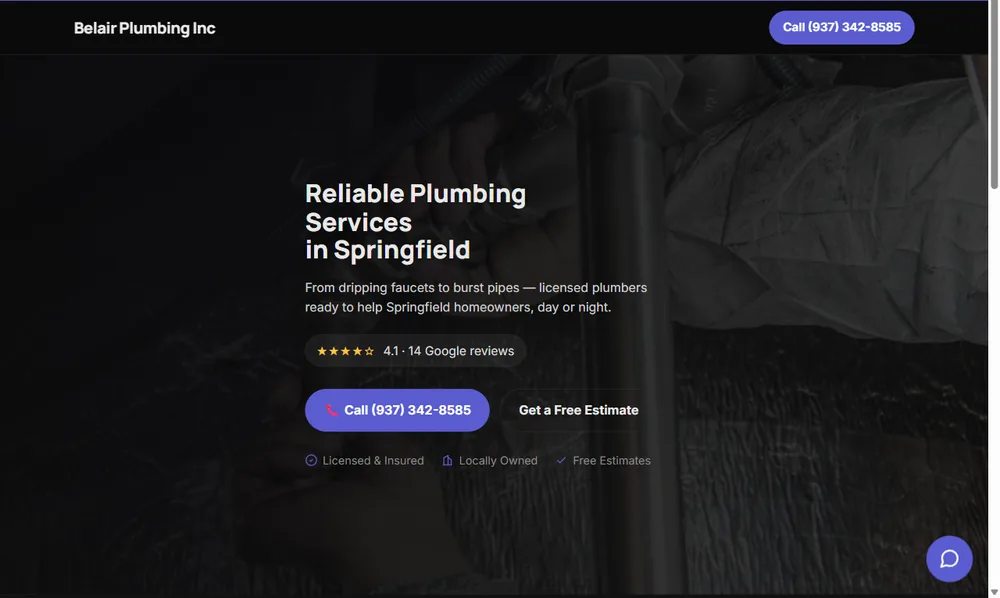Click the page vertical scrollbar thumb
This screenshot has width=1000, height=598.
pos(994,96)
